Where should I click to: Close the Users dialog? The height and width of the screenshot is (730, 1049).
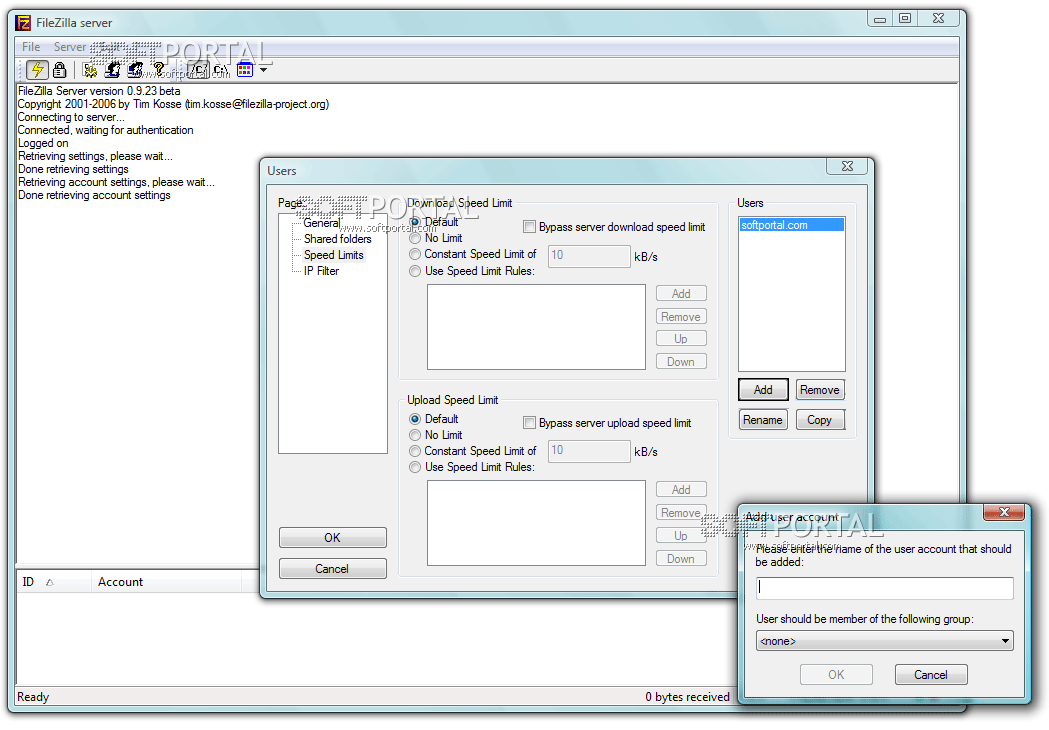[x=848, y=166]
